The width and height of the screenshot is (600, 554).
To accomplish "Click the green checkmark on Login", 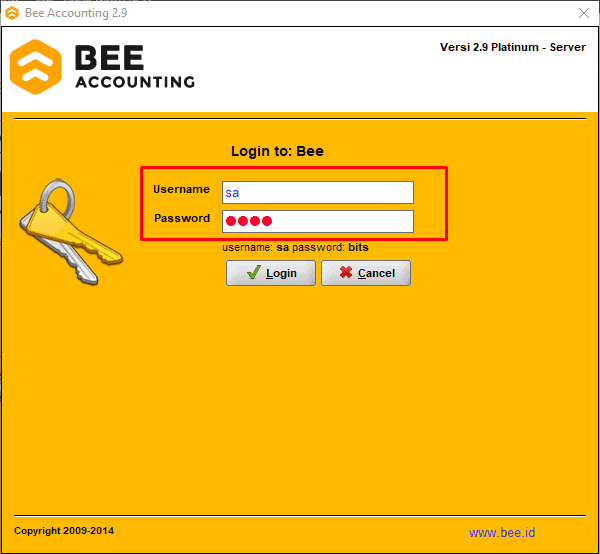I will (x=254, y=272).
